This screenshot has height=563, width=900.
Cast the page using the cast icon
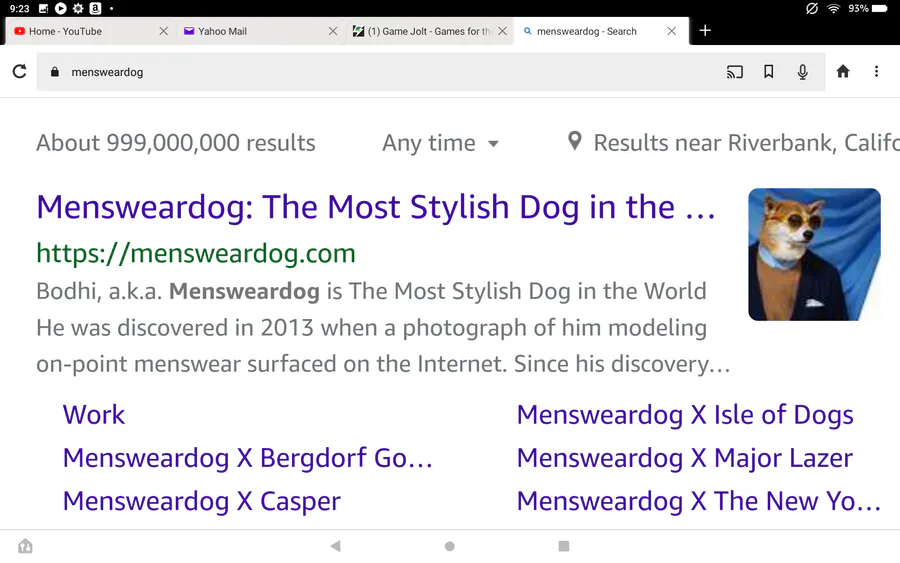735,72
